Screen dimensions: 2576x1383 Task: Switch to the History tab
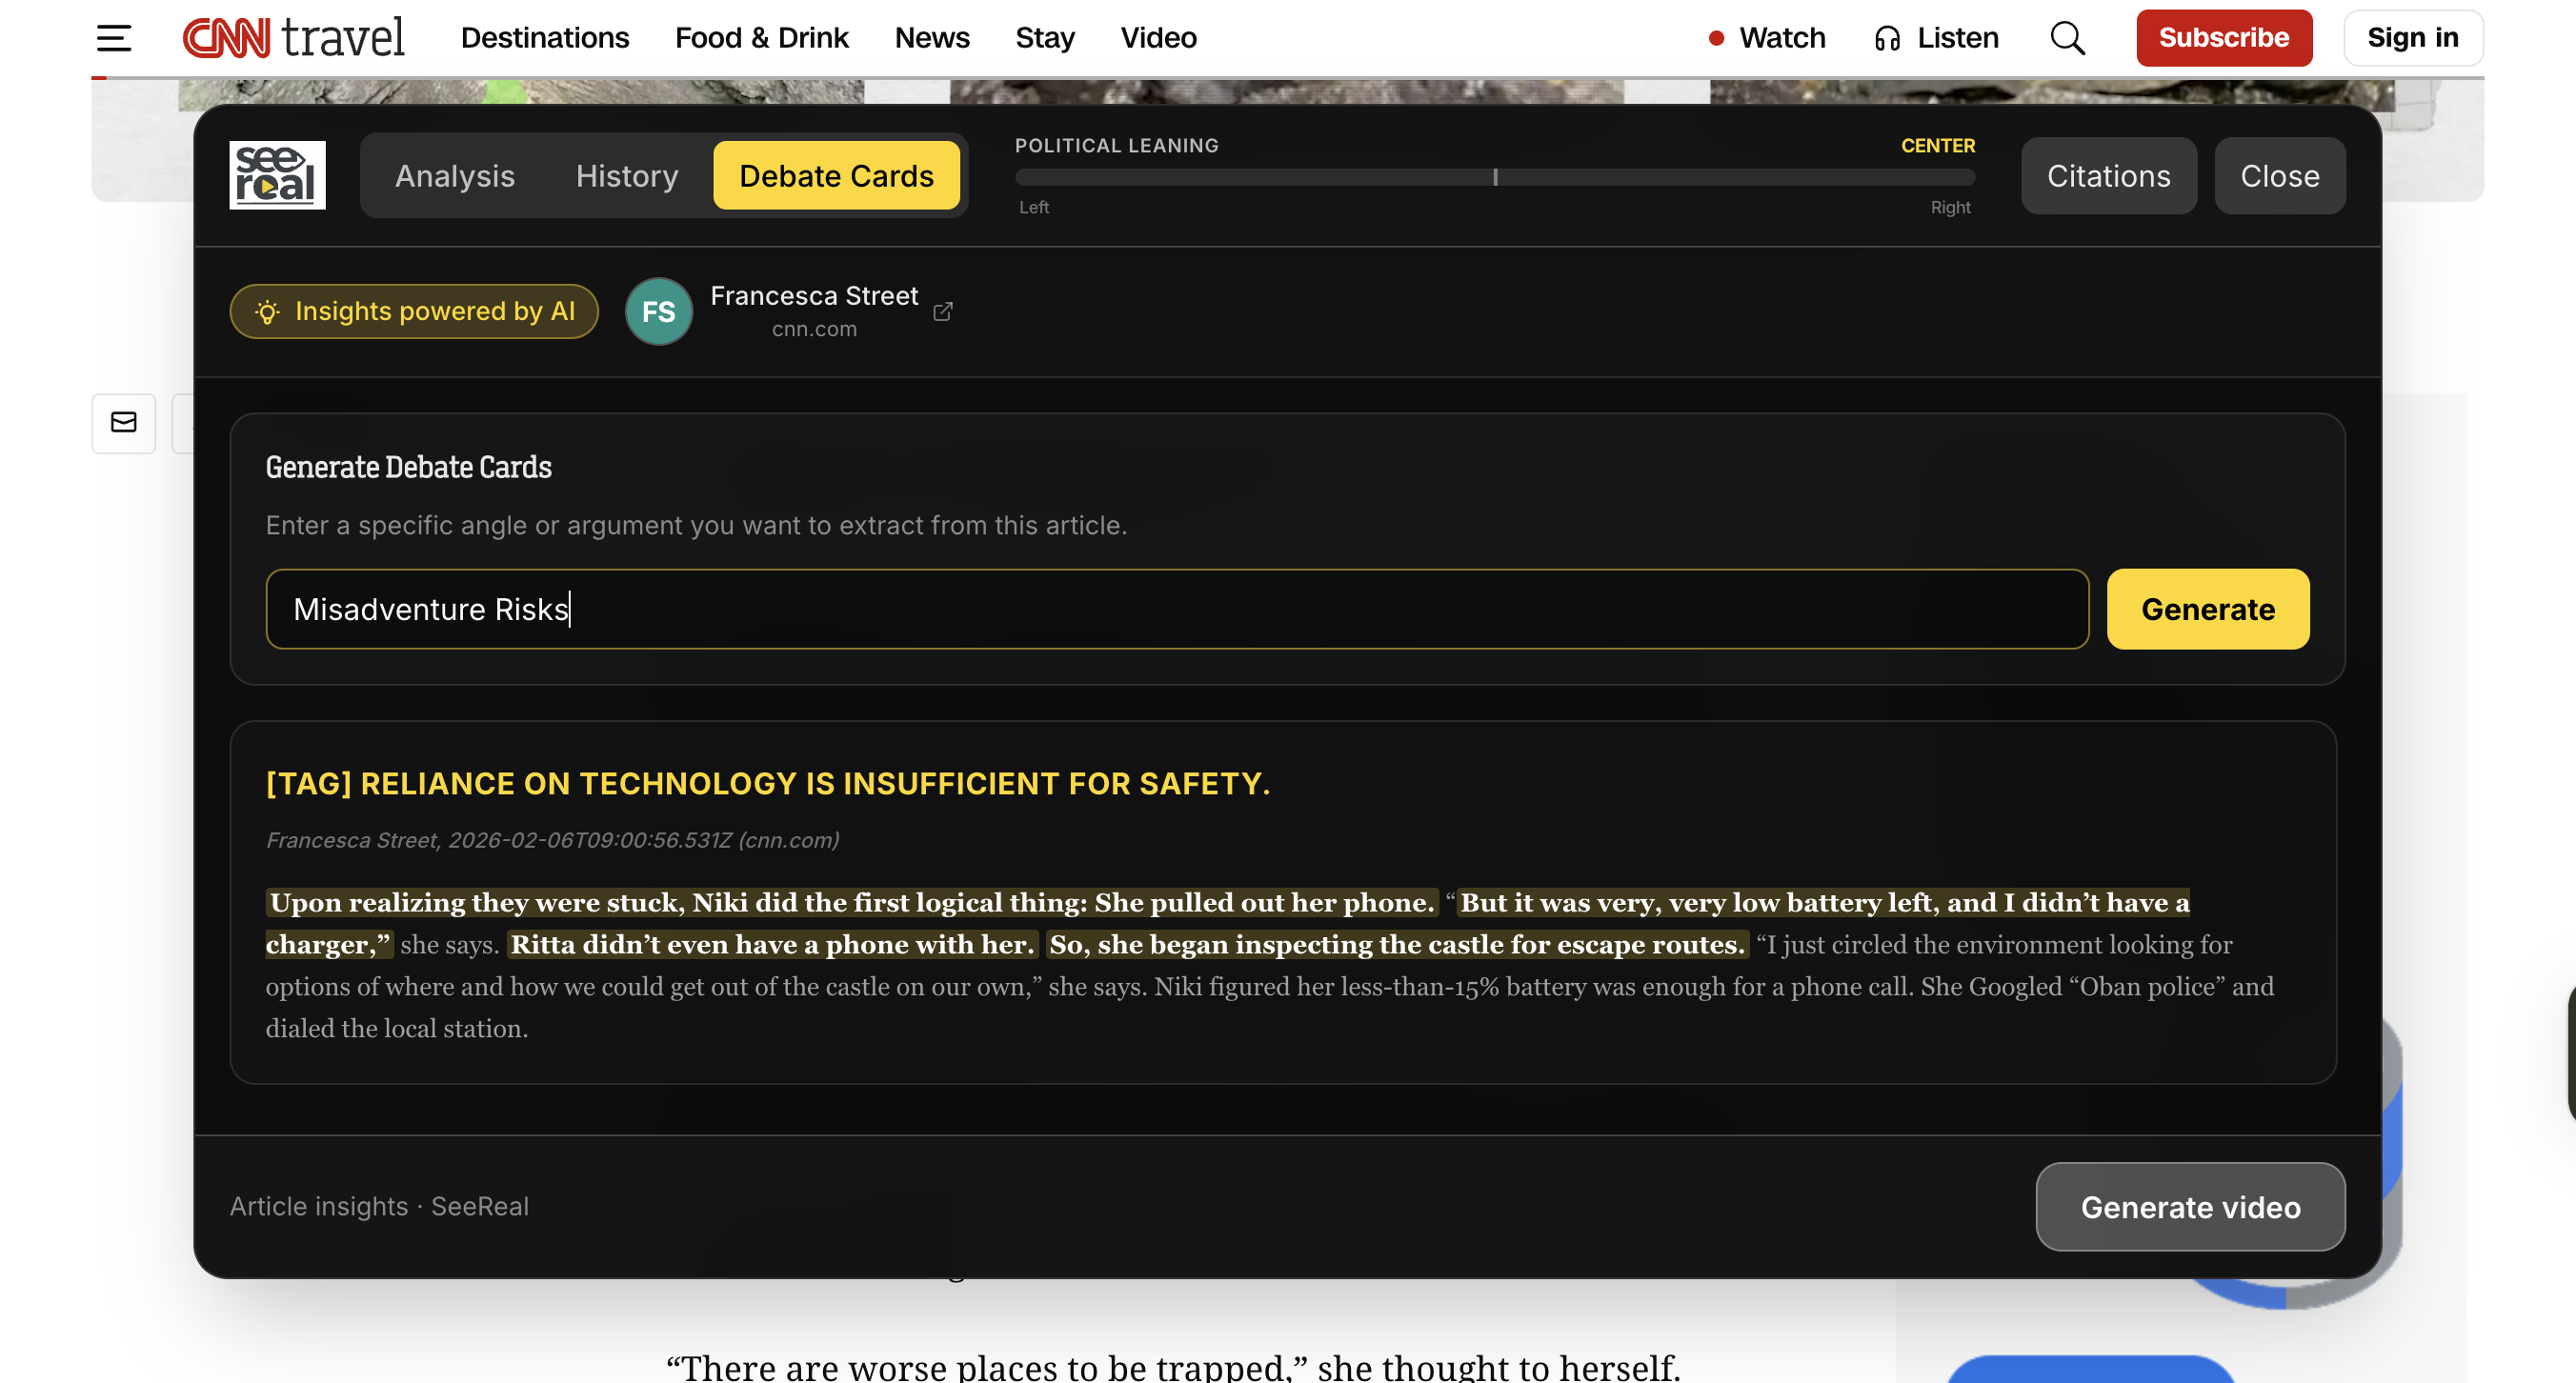point(627,176)
